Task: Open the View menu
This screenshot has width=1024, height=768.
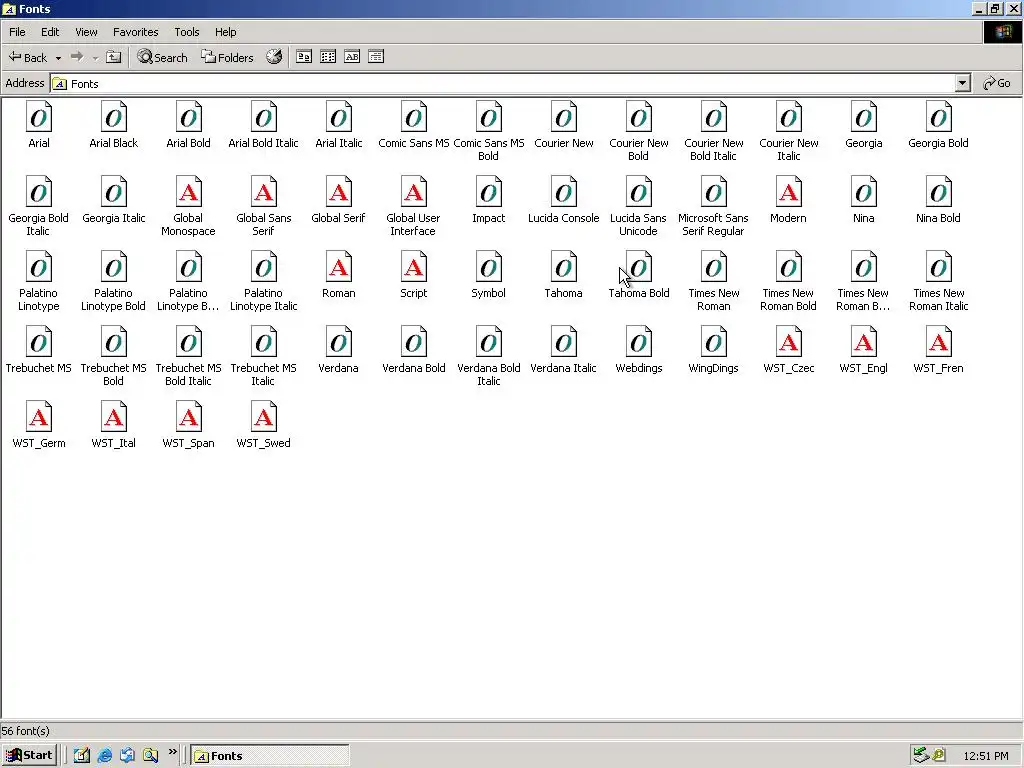Action: click(x=86, y=32)
